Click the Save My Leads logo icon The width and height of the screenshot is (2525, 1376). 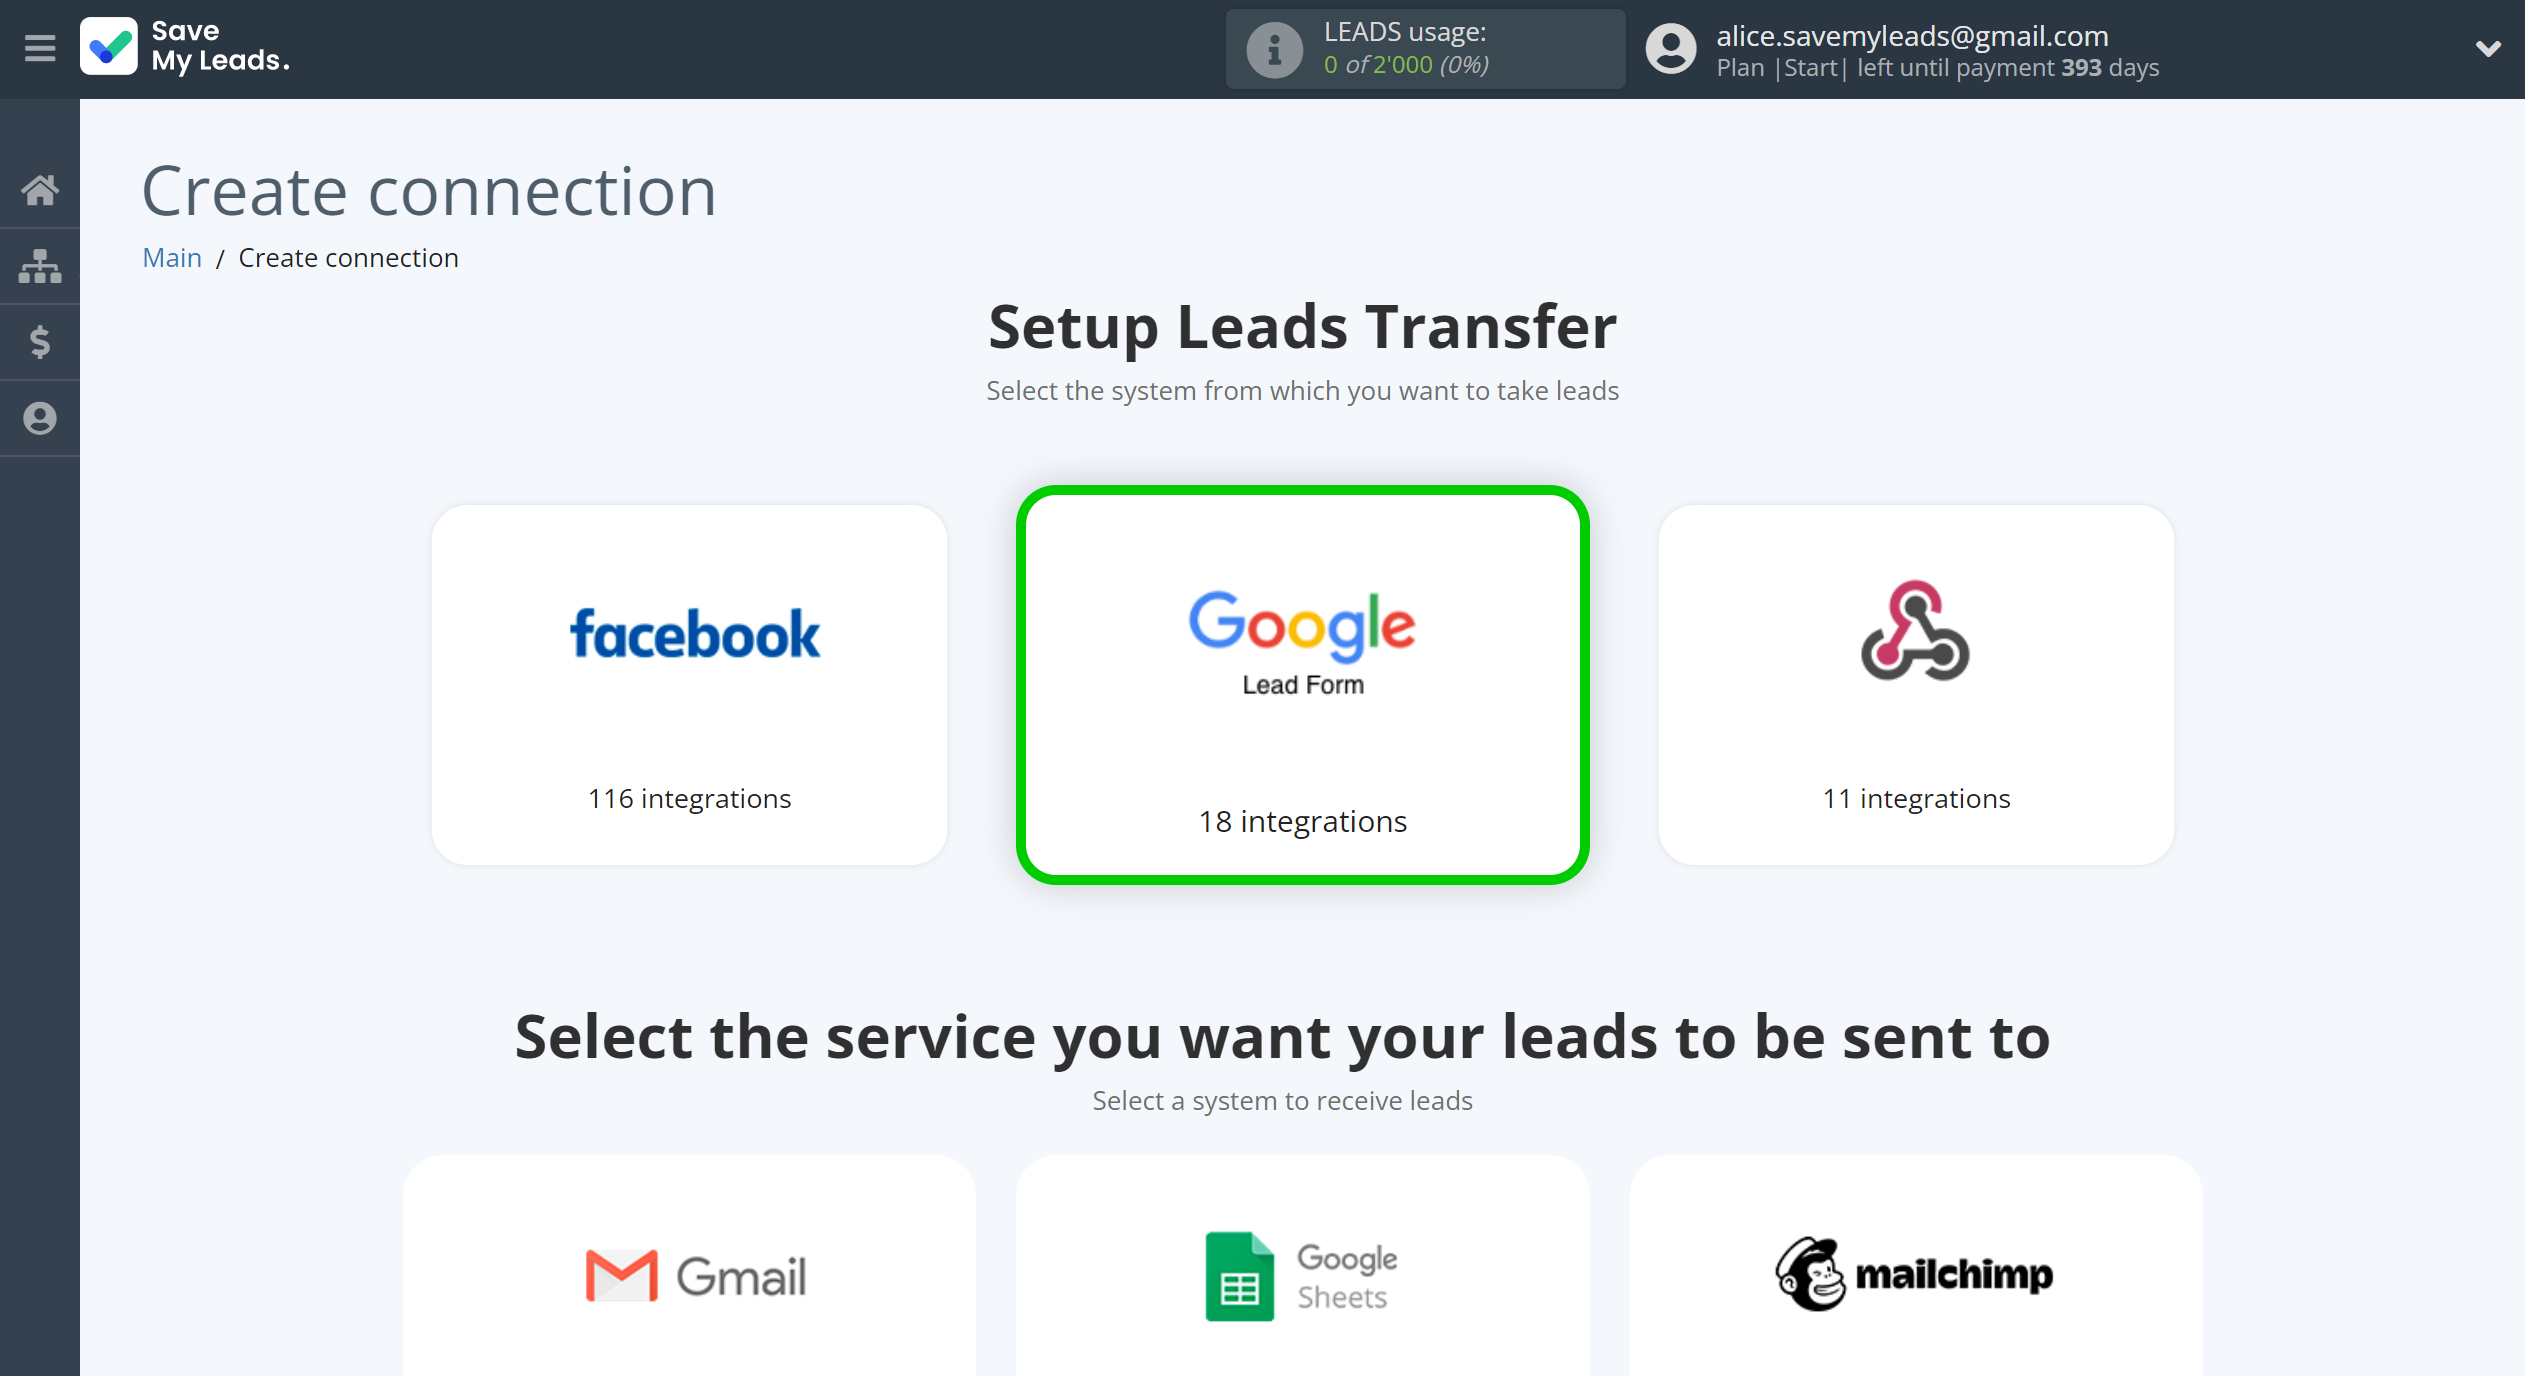click(110, 47)
